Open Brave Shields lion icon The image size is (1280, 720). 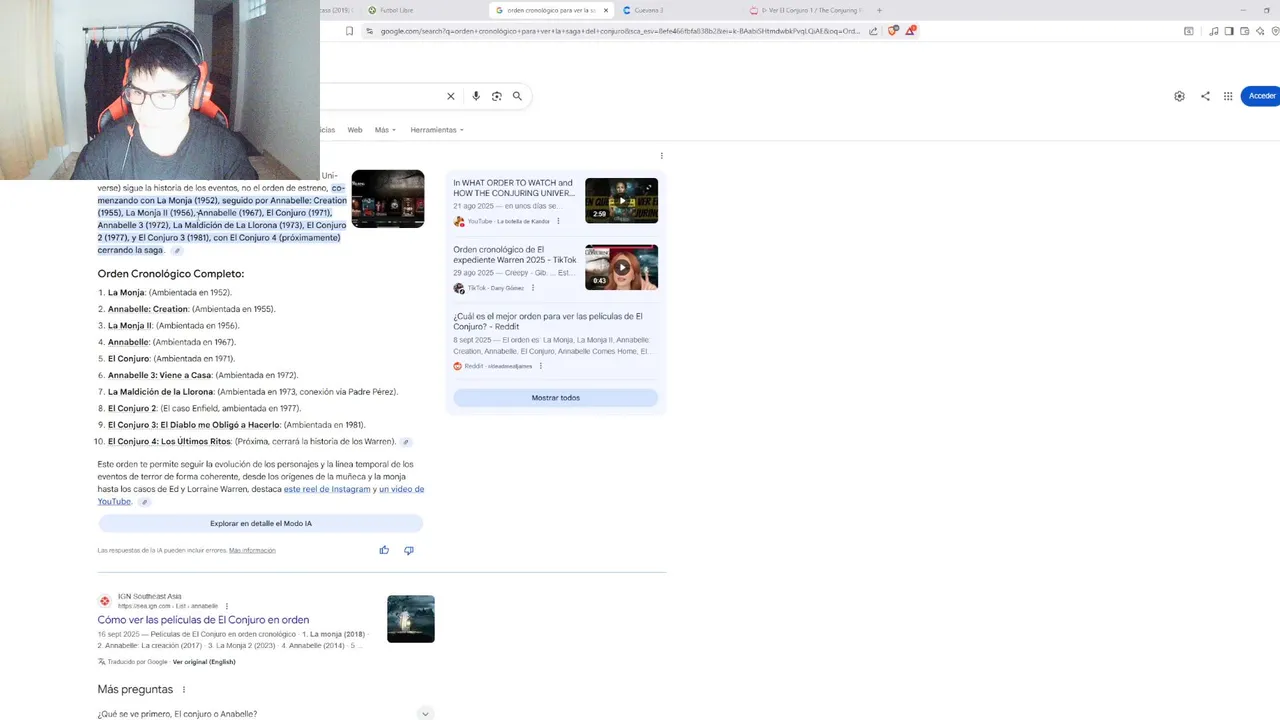click(x=893, y=31)
